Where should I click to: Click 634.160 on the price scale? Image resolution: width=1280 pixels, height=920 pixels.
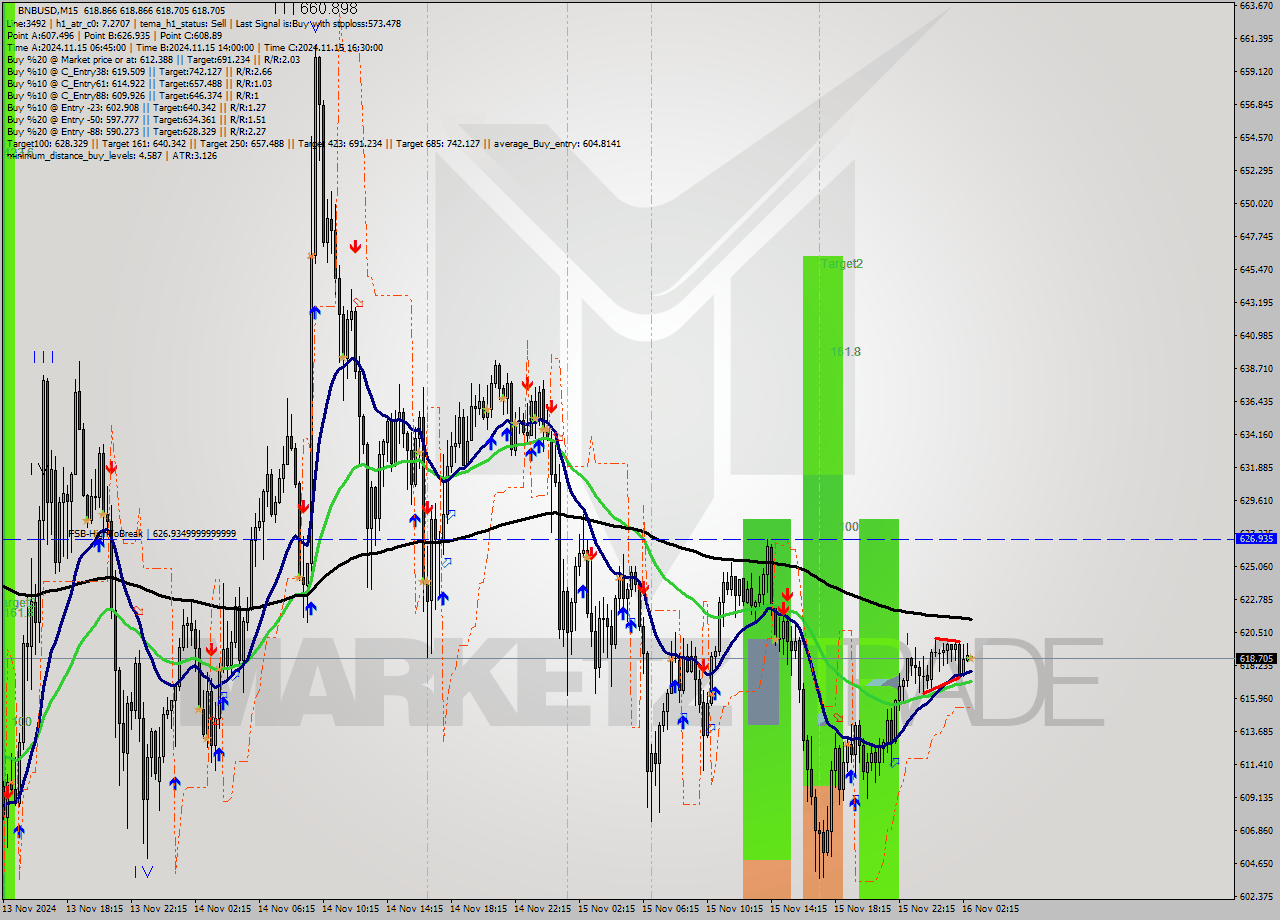(x=1255, y=434)
